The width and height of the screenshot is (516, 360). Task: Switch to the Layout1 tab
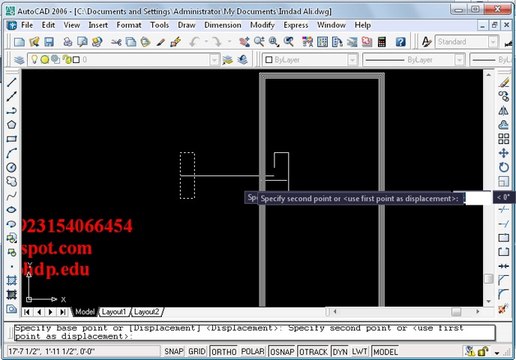tap(114, 312)
